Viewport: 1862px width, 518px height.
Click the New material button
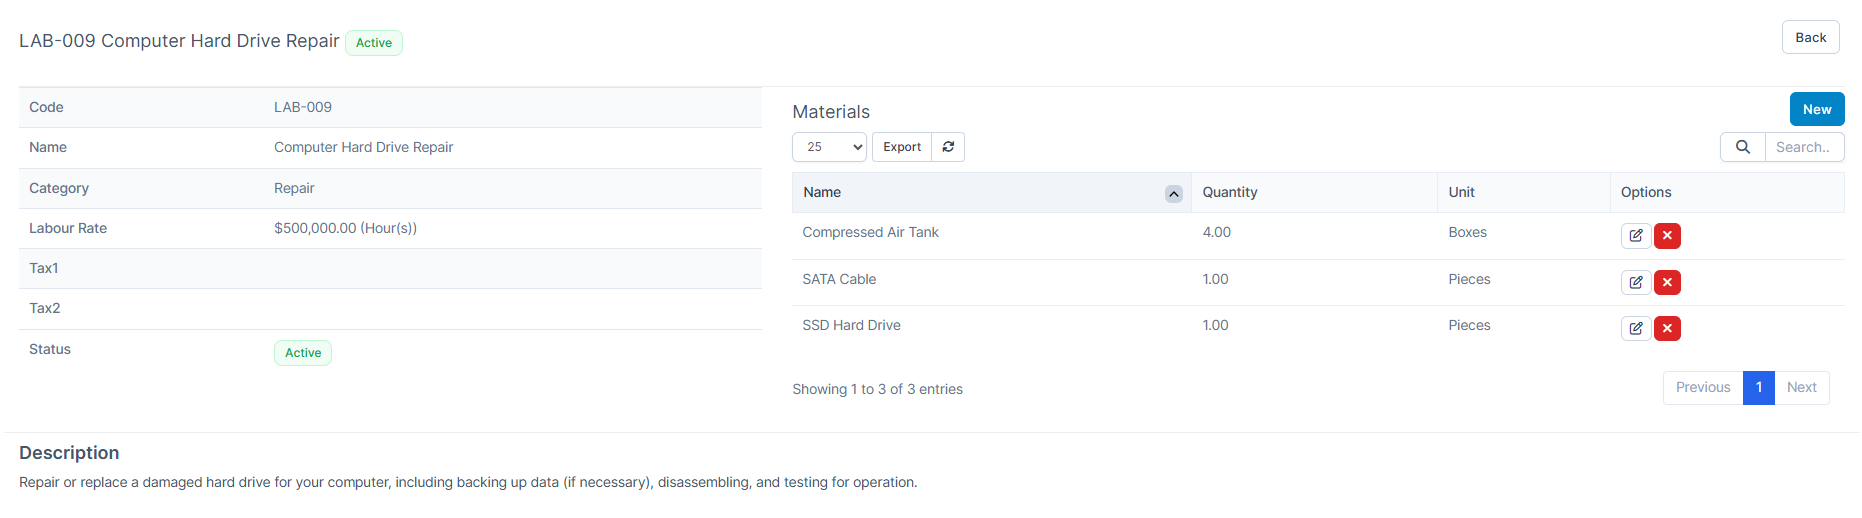[x=1816, y=109]
